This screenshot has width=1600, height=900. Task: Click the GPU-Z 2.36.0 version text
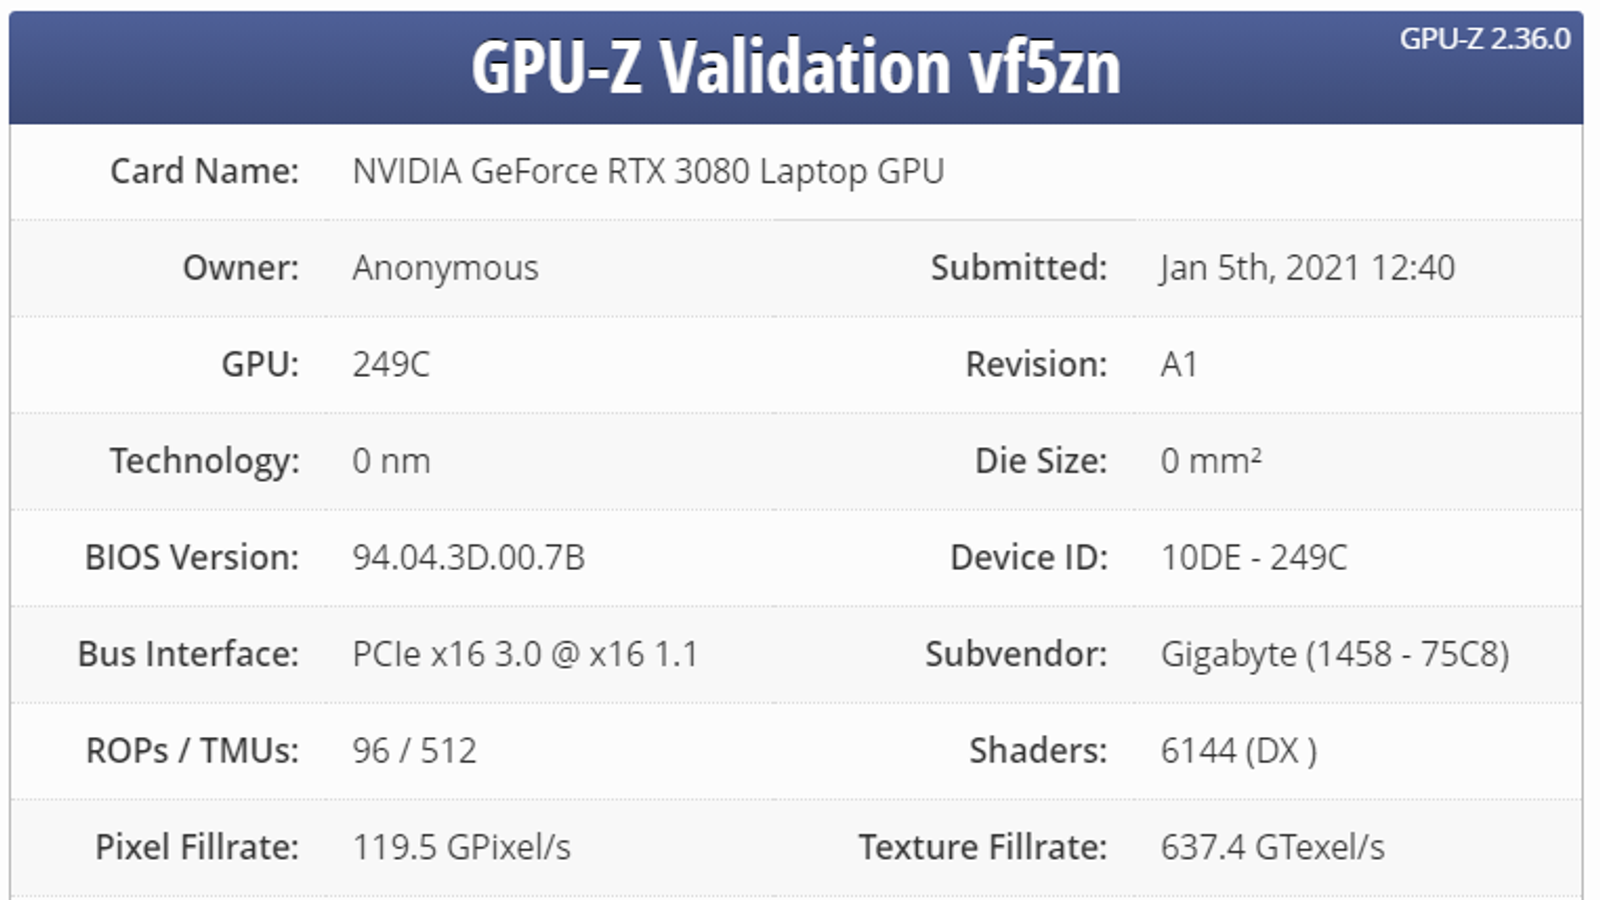1484,39
